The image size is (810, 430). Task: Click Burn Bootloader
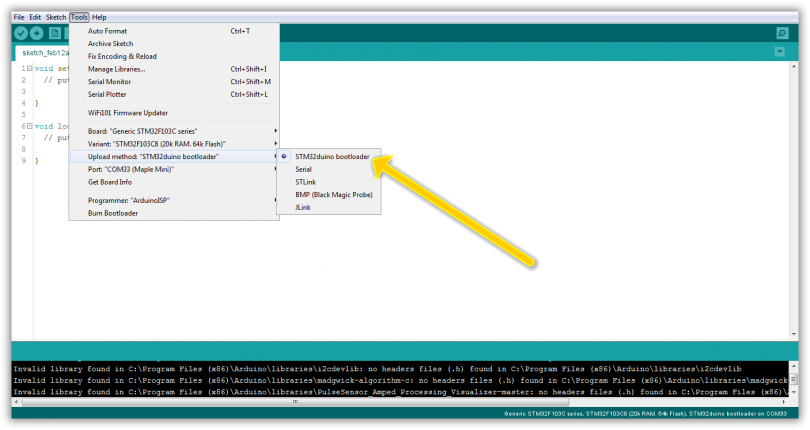point(113,213)
